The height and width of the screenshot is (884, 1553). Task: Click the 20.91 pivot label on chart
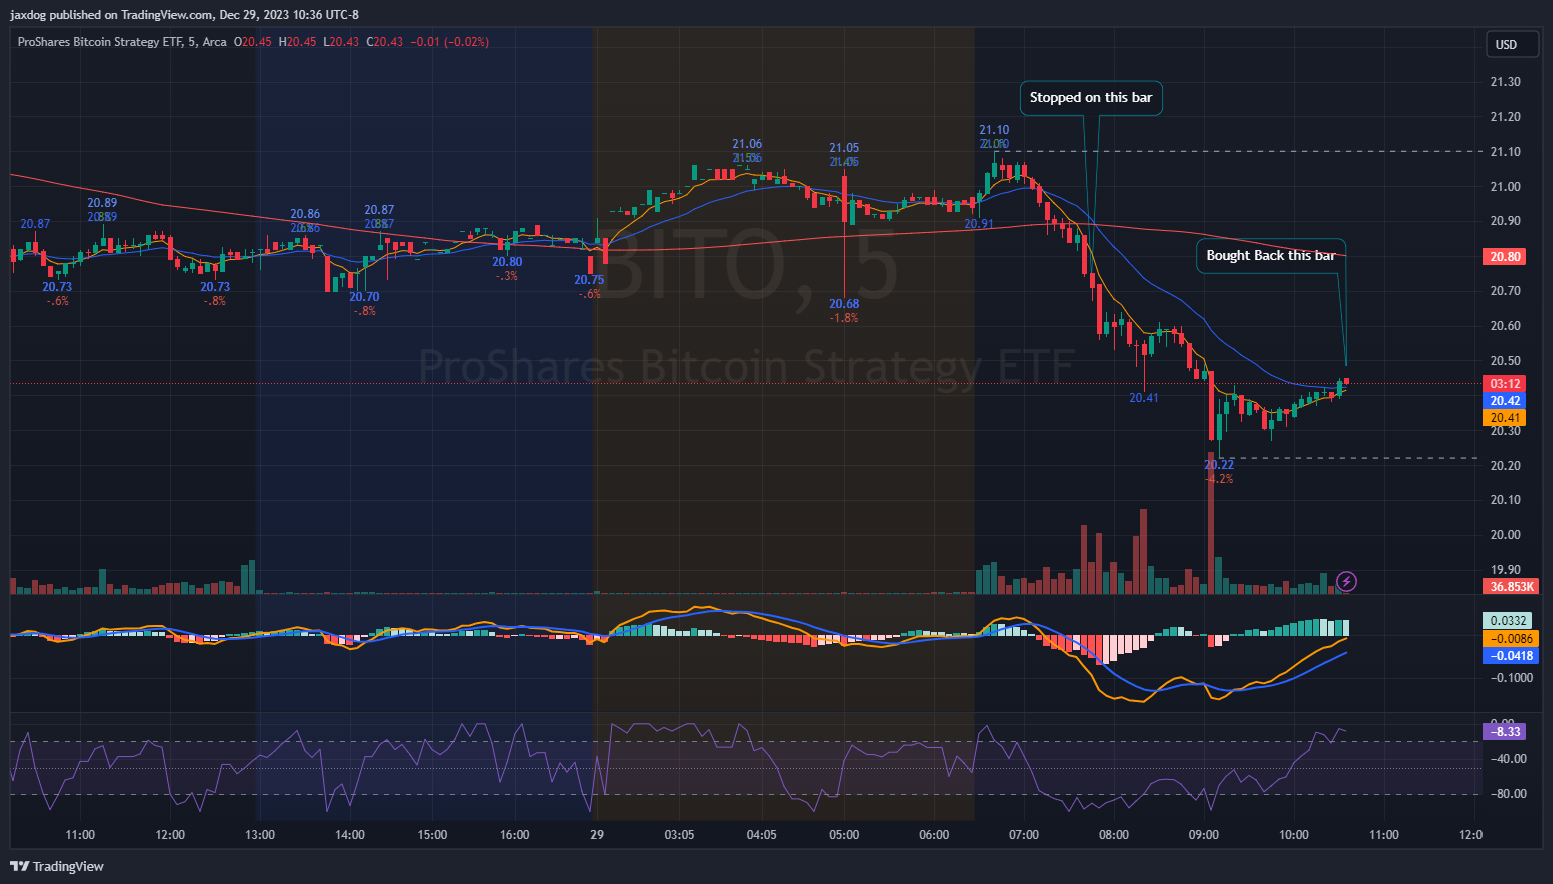[979, 224]
